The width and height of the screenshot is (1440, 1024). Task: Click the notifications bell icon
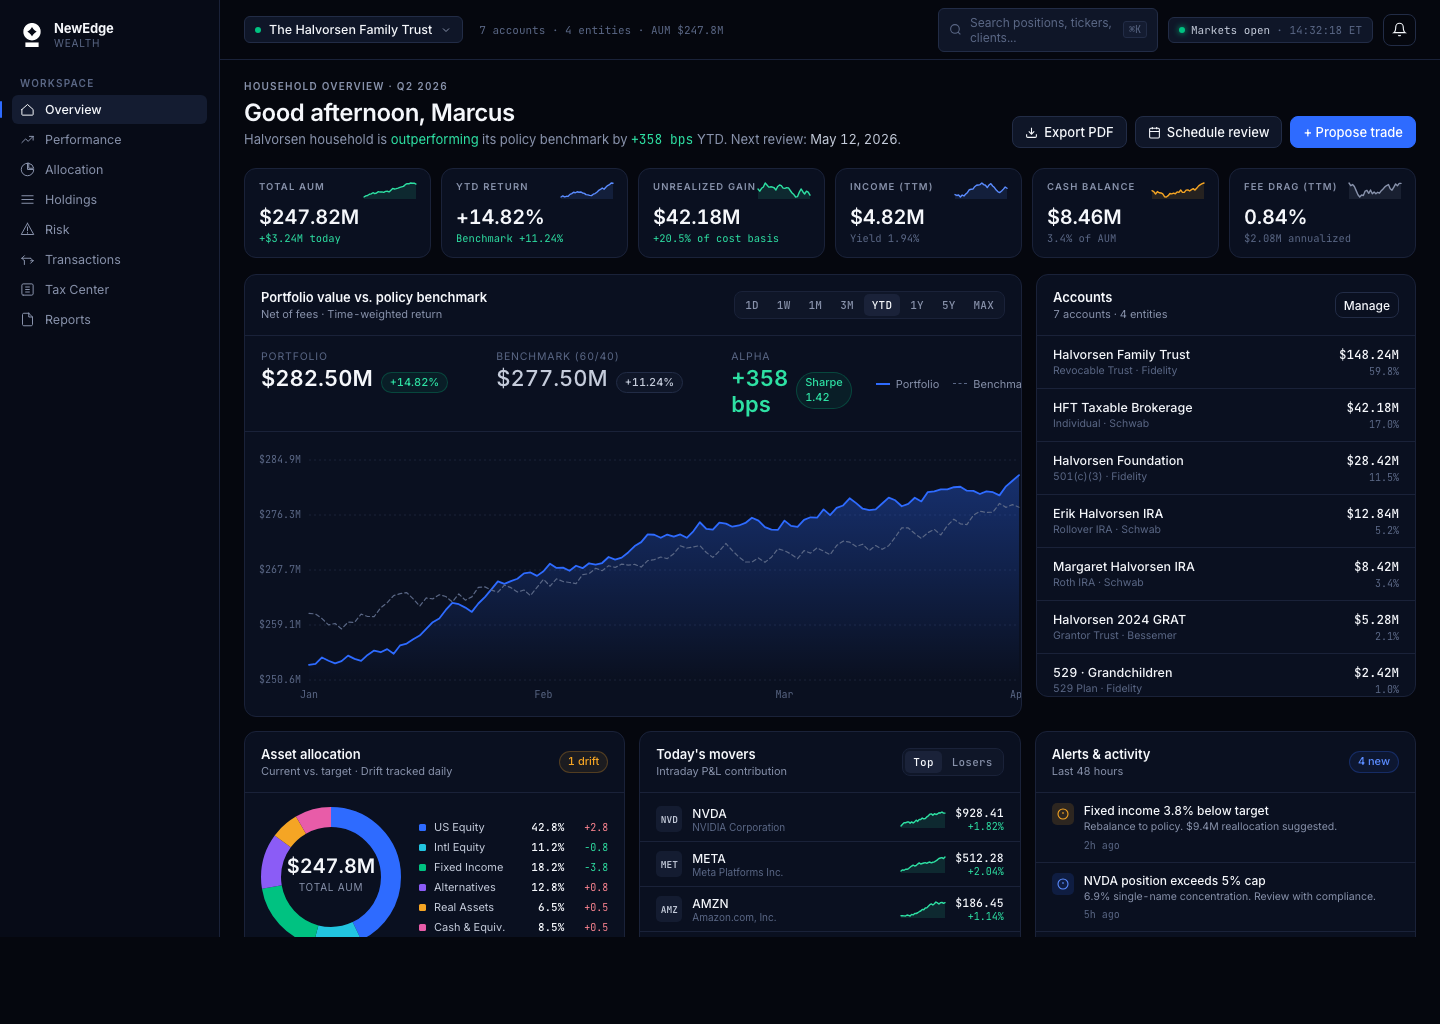click(1399, 30)
